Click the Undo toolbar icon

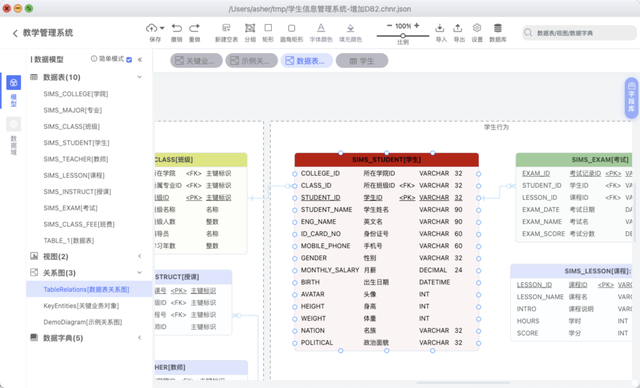[x=176, y=28]
